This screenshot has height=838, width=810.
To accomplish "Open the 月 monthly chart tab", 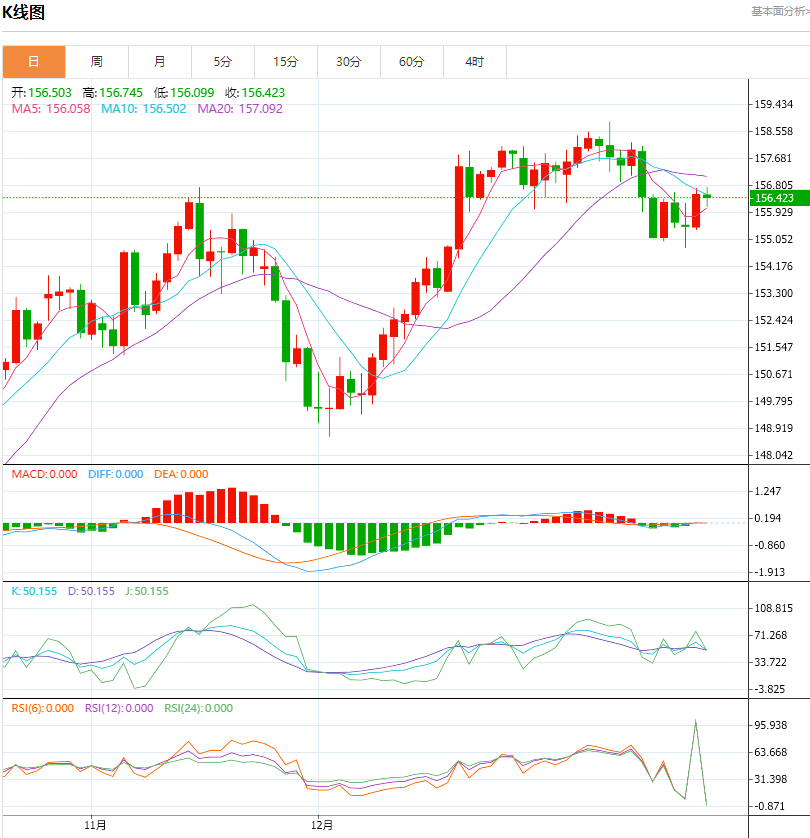I will click(x=160, y=62).
